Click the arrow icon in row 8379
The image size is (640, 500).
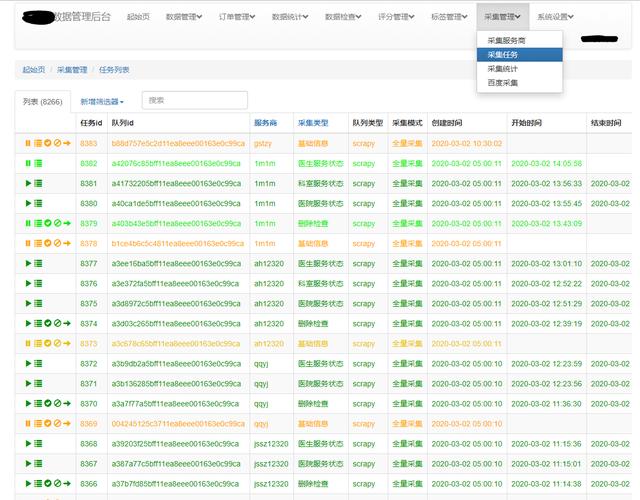click(67, 223)
